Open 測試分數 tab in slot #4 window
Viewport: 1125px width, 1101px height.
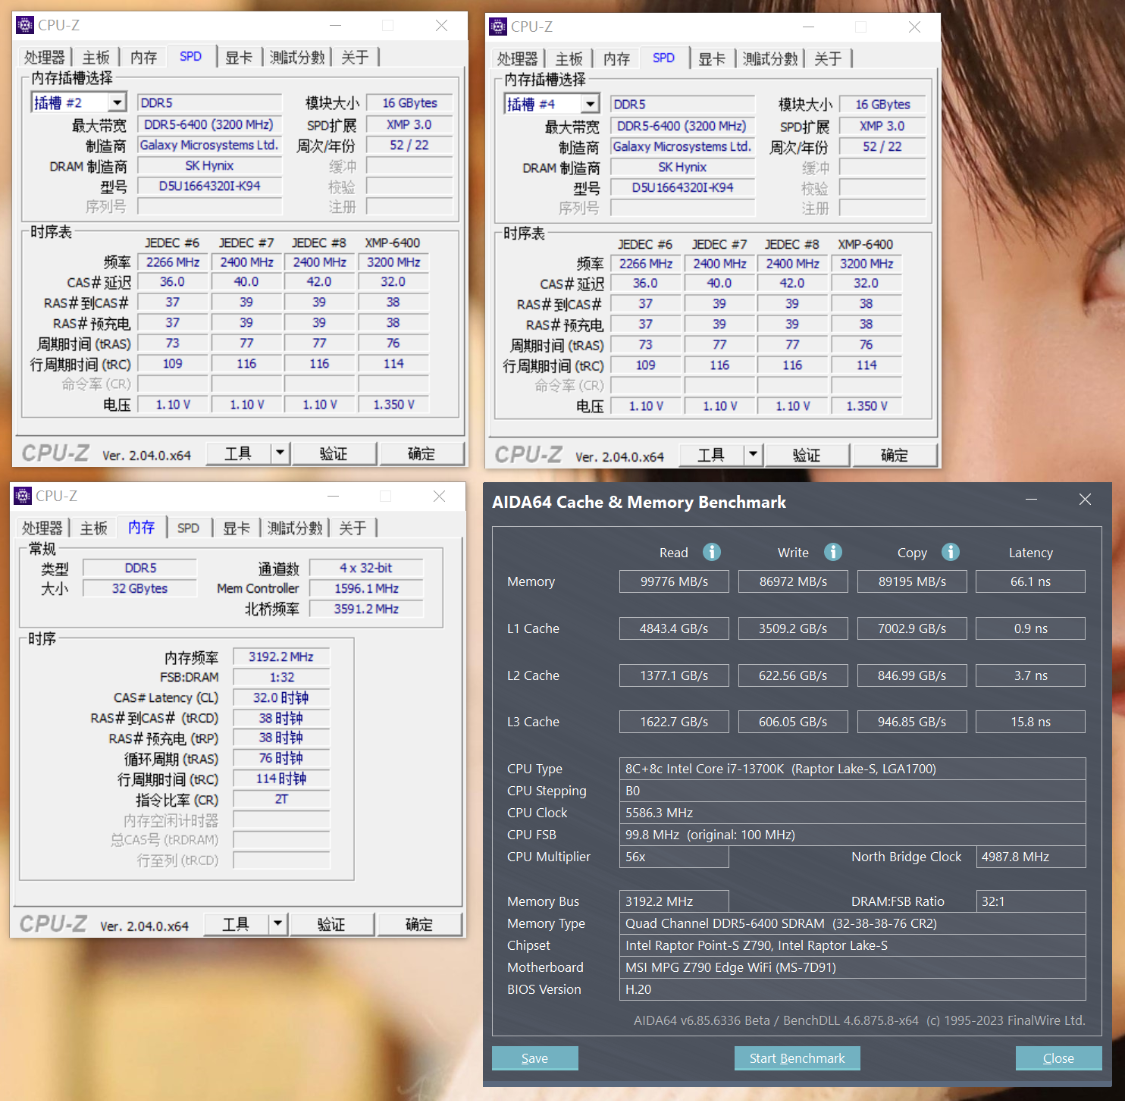coord(770,59)
